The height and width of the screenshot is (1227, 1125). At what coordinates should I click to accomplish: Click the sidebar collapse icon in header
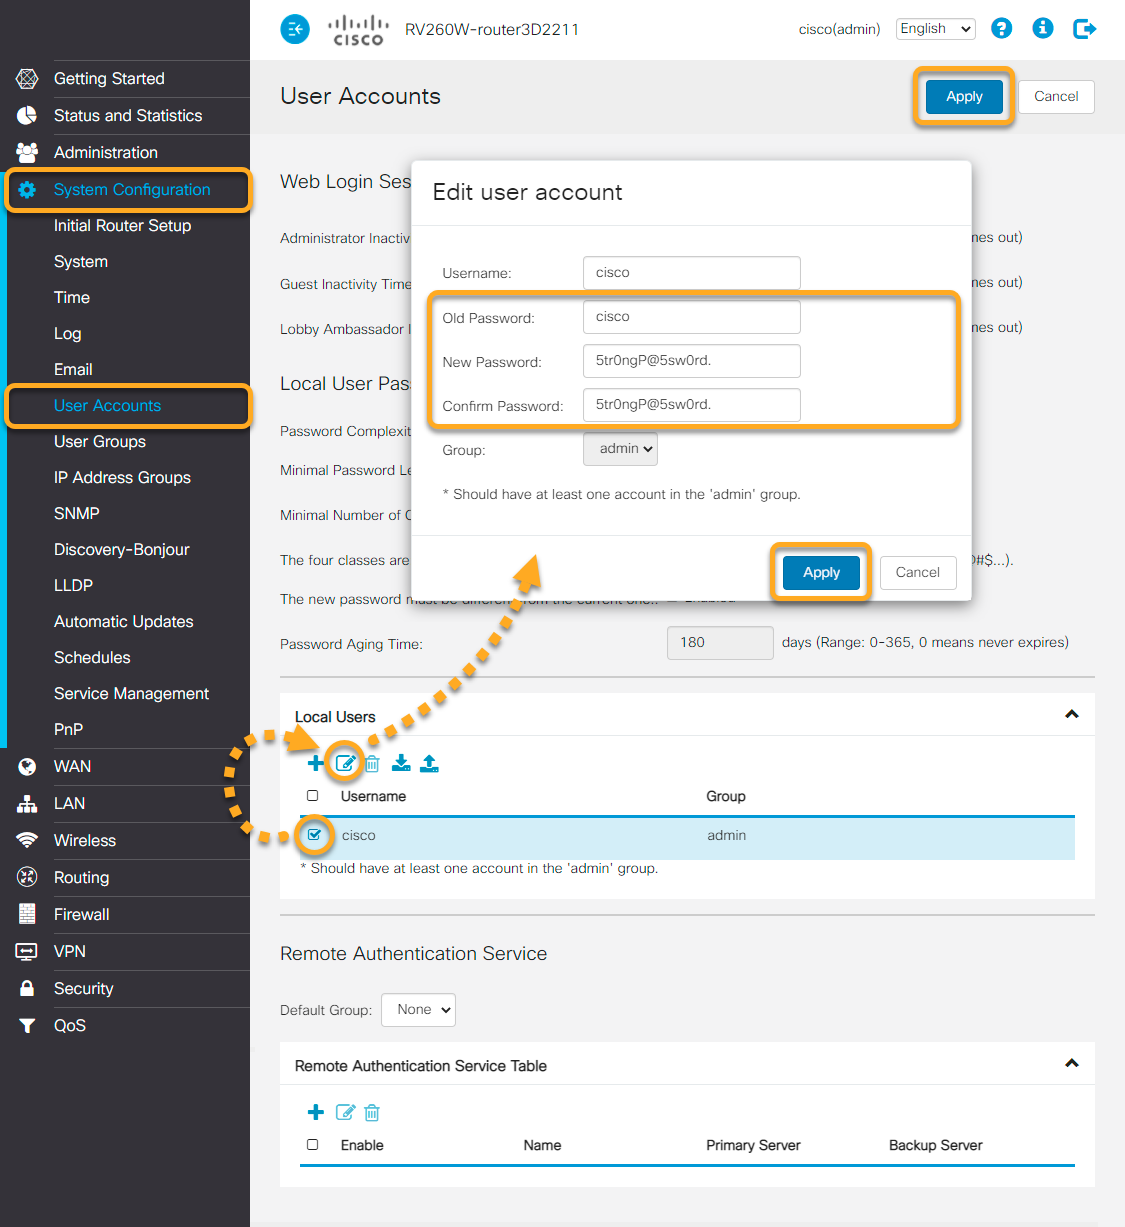click(295, 29)
